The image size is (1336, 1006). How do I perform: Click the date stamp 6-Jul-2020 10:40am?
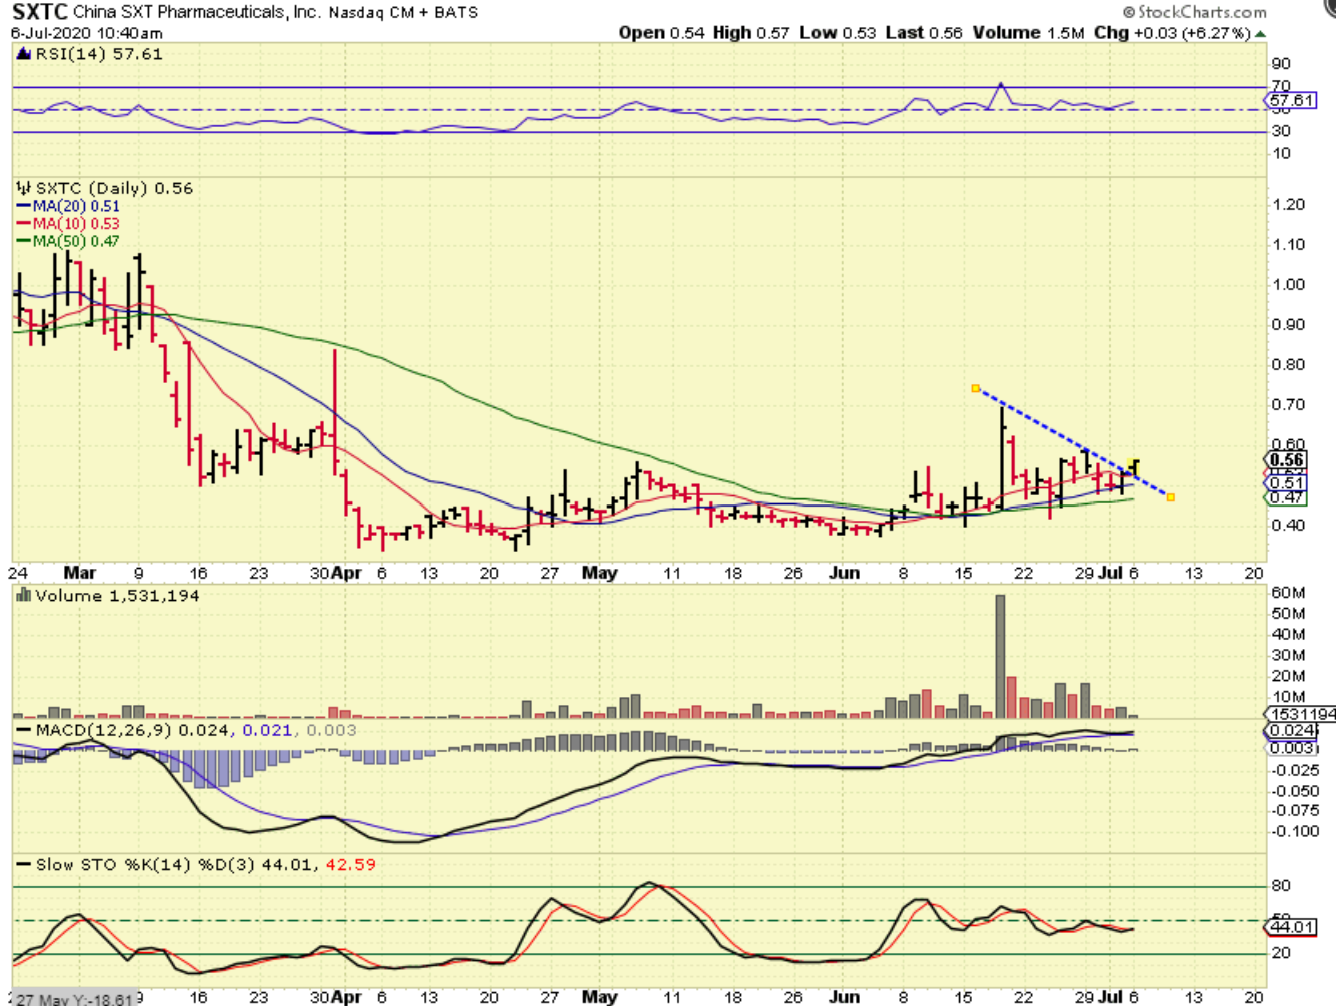(x=87, y=33)
